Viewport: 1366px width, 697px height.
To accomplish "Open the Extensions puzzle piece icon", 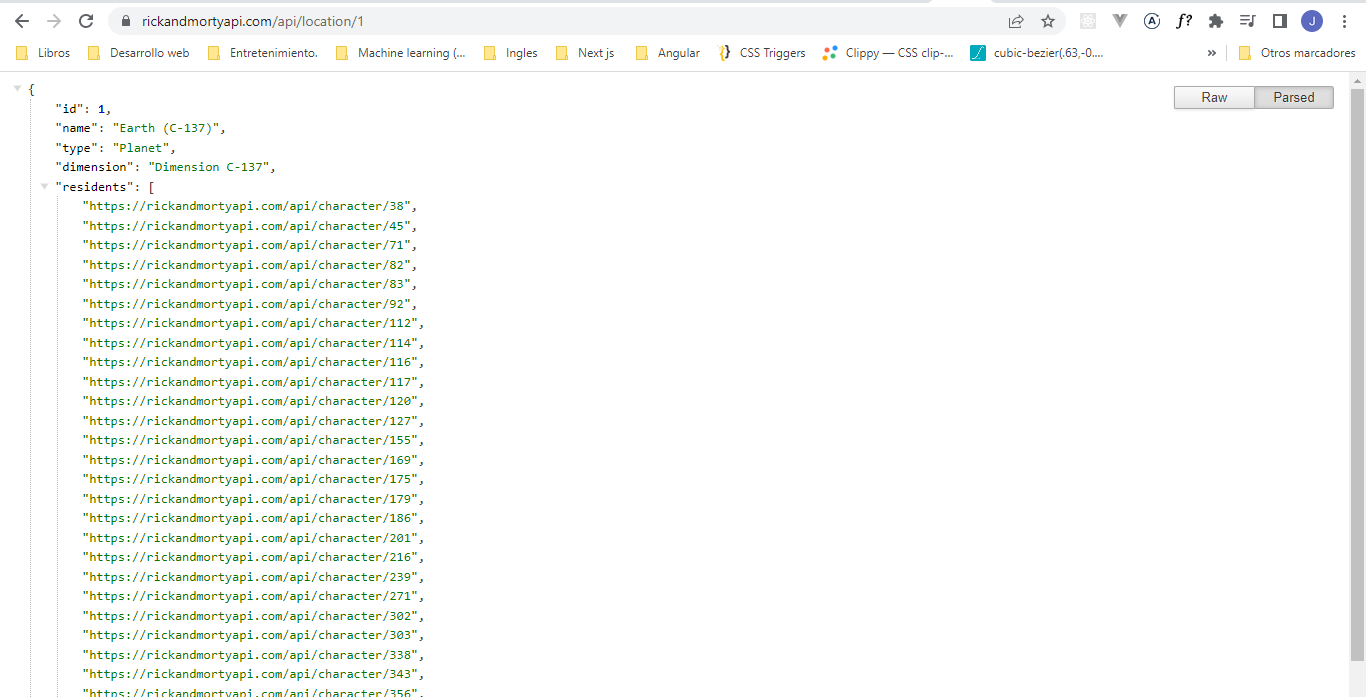I will pos(1215,20).
